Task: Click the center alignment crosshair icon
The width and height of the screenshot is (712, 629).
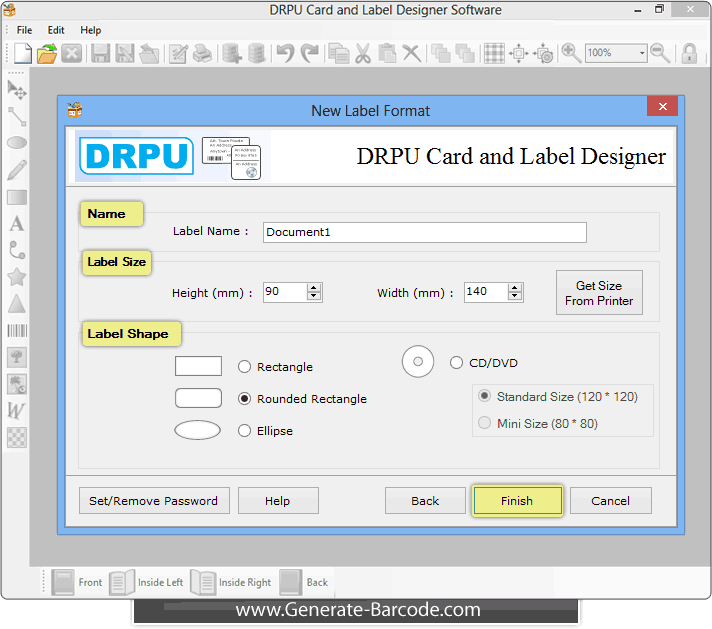Action: pyautogui.click(x=519, y=53)
